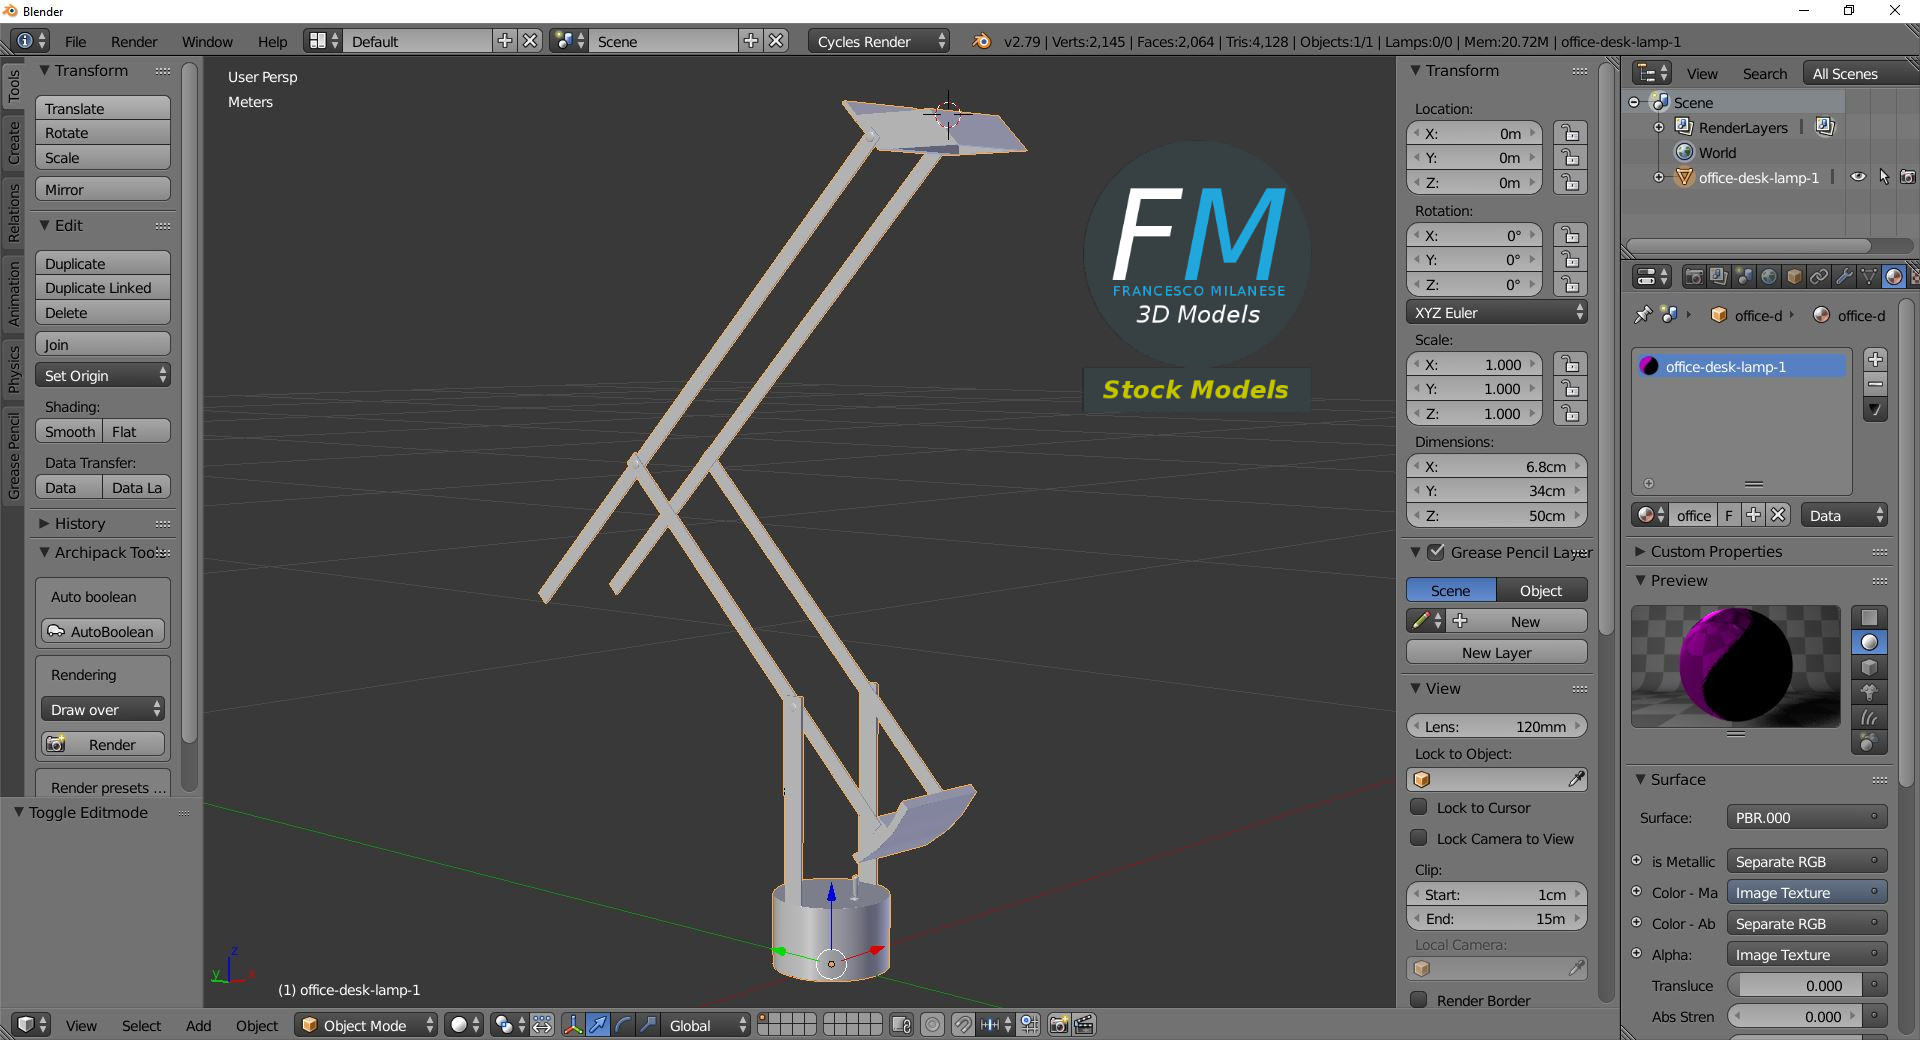Open the constraints tab (chain link icon)
Screen dimensions: 1920x1040
tap(1819, 277)
